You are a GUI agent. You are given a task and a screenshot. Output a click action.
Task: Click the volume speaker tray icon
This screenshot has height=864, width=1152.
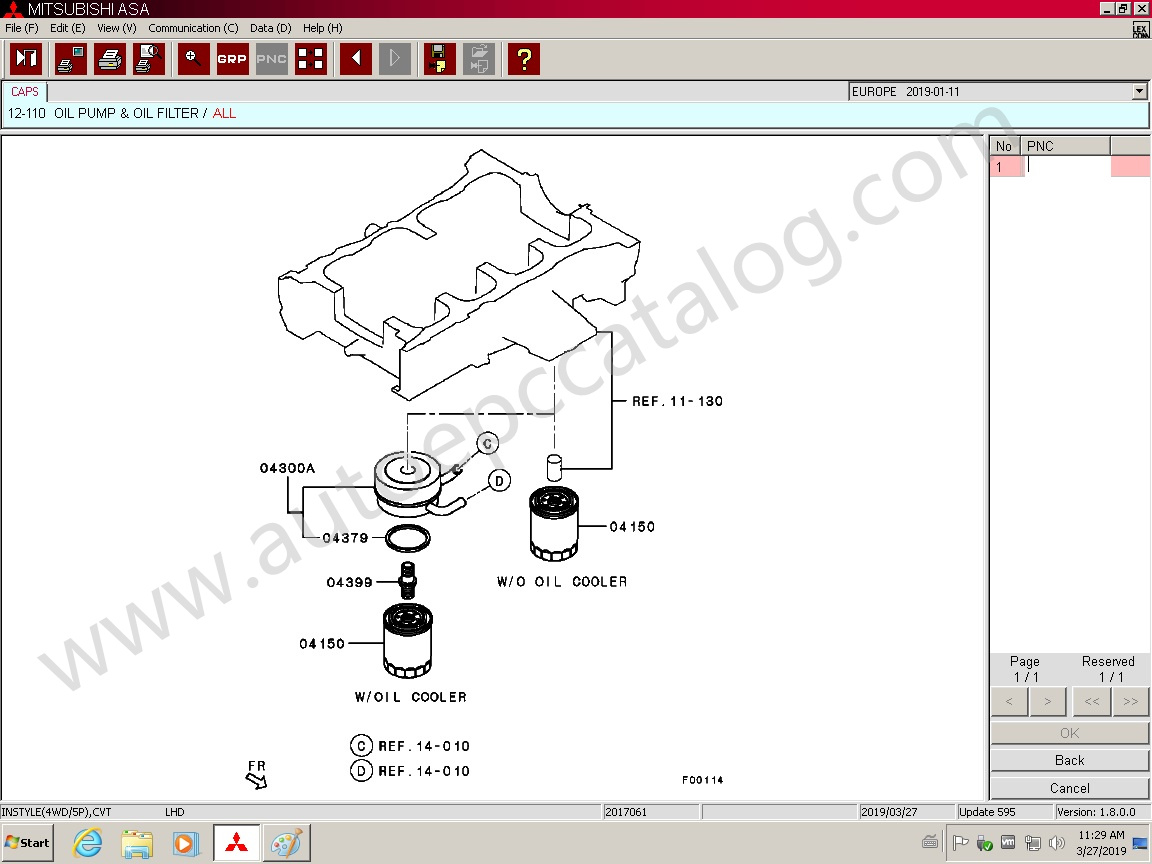coord(1056,843)
